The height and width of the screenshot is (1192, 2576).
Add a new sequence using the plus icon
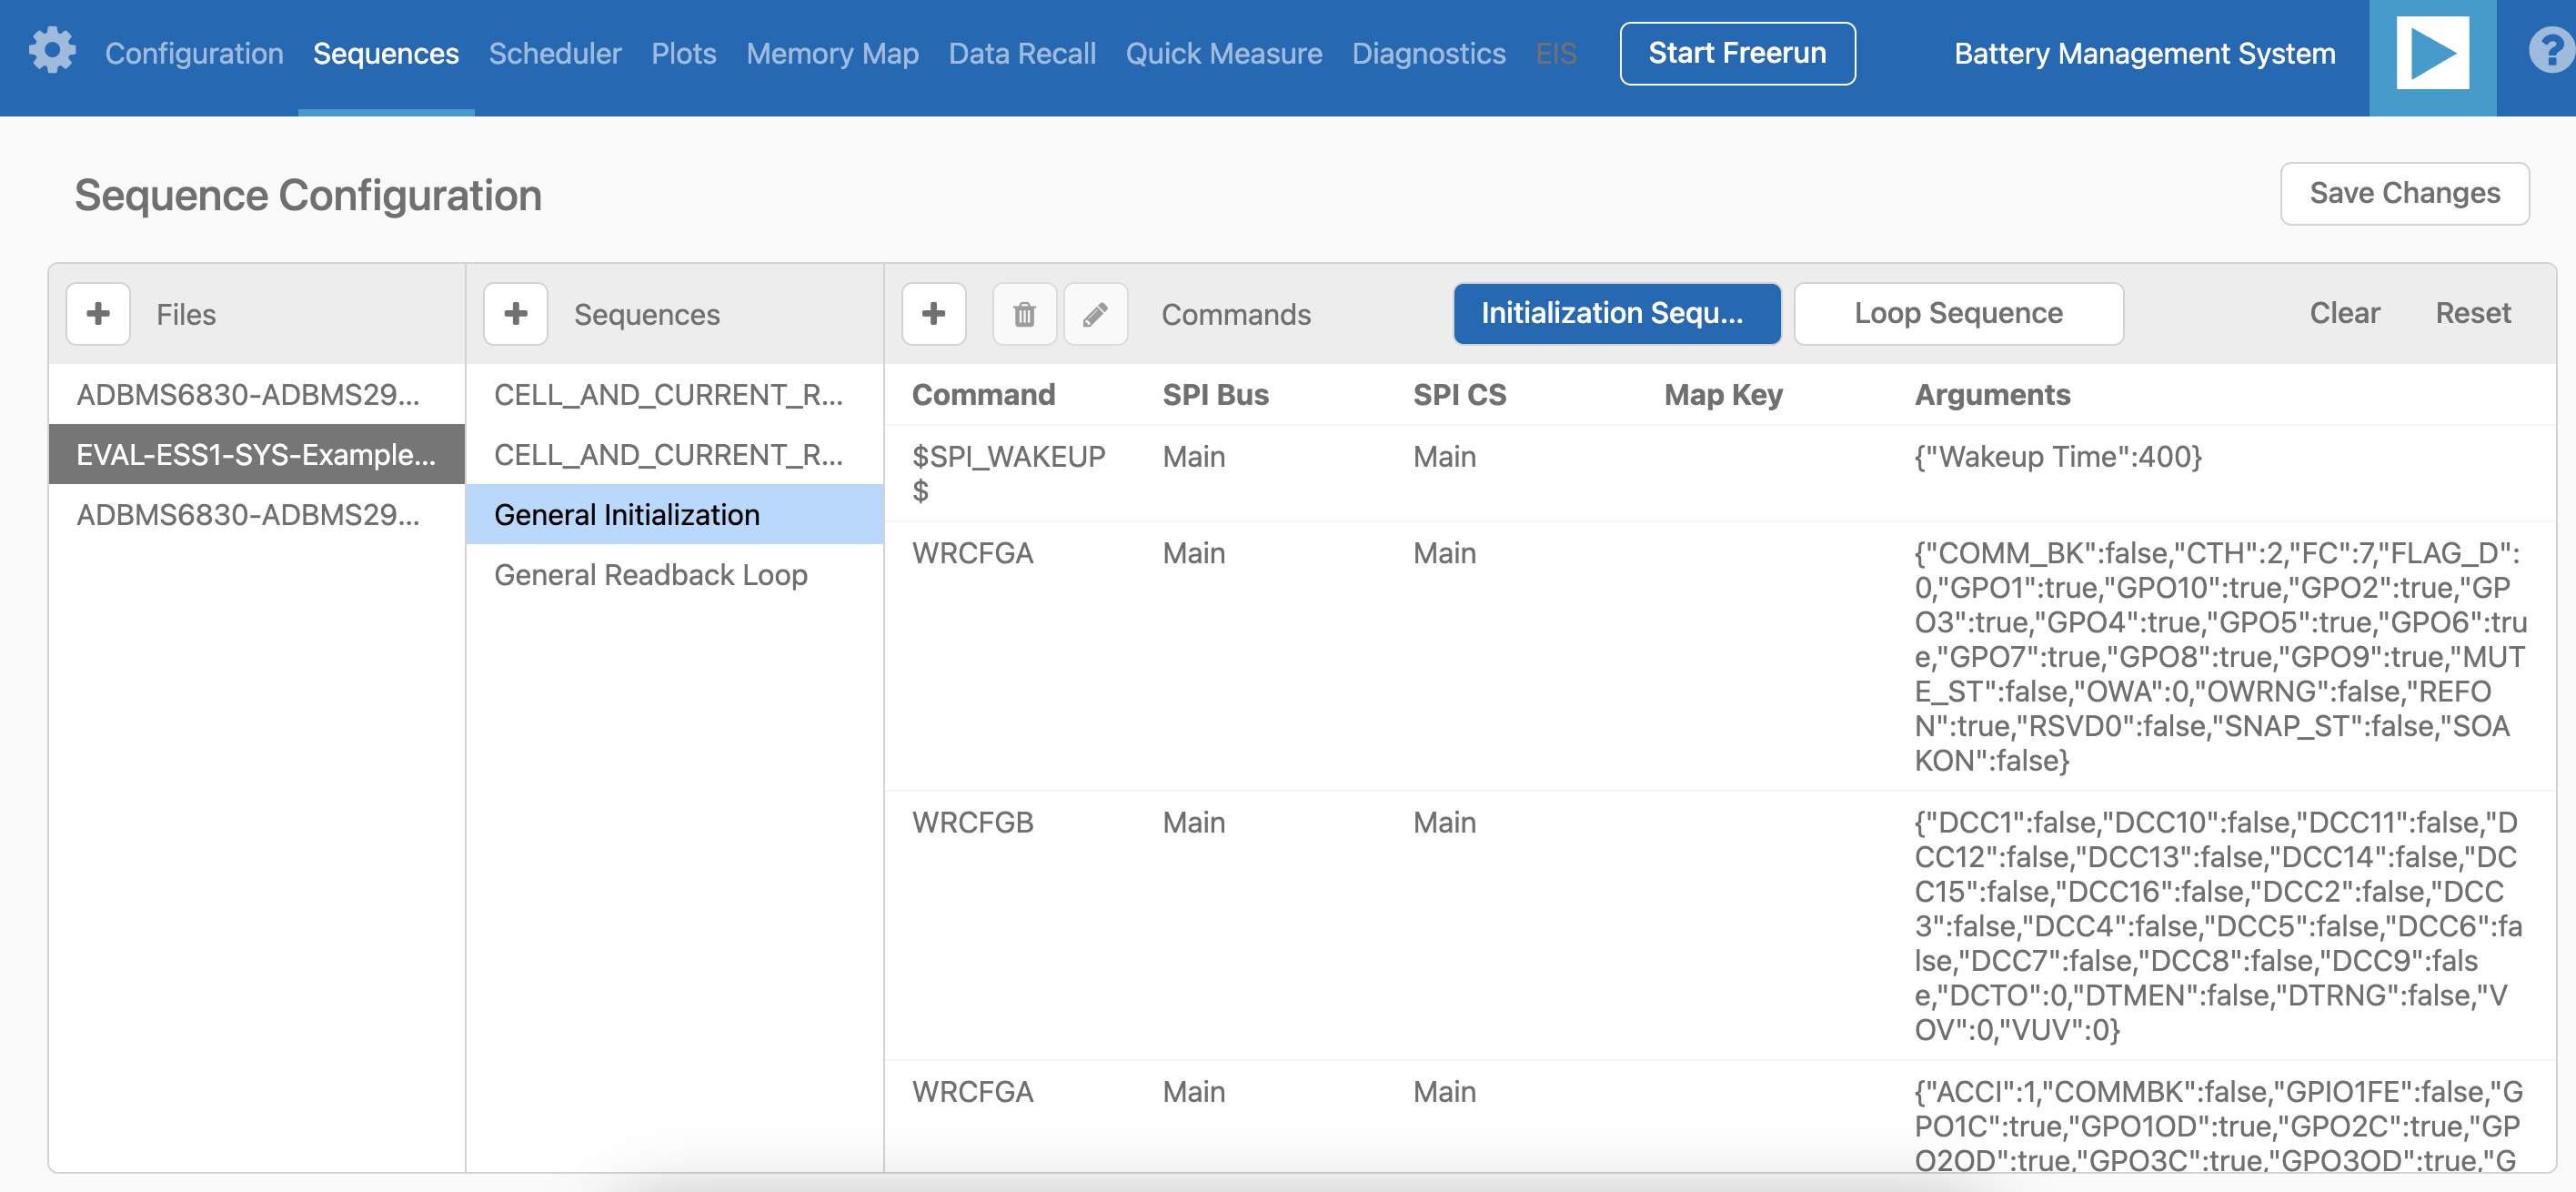516,314
